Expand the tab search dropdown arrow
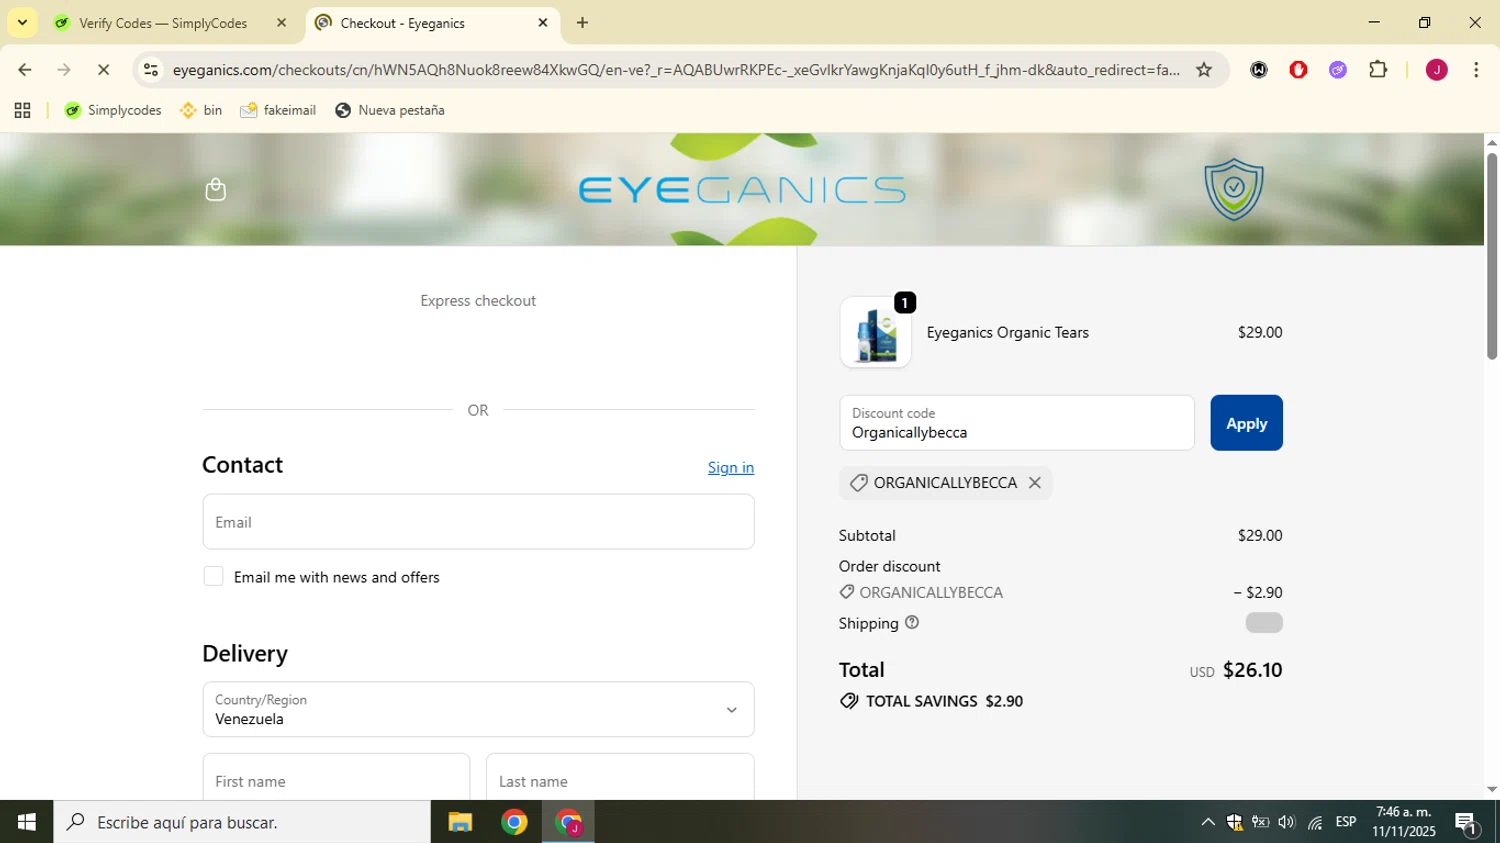This screenshot has height=843, width=1500. 22,22
